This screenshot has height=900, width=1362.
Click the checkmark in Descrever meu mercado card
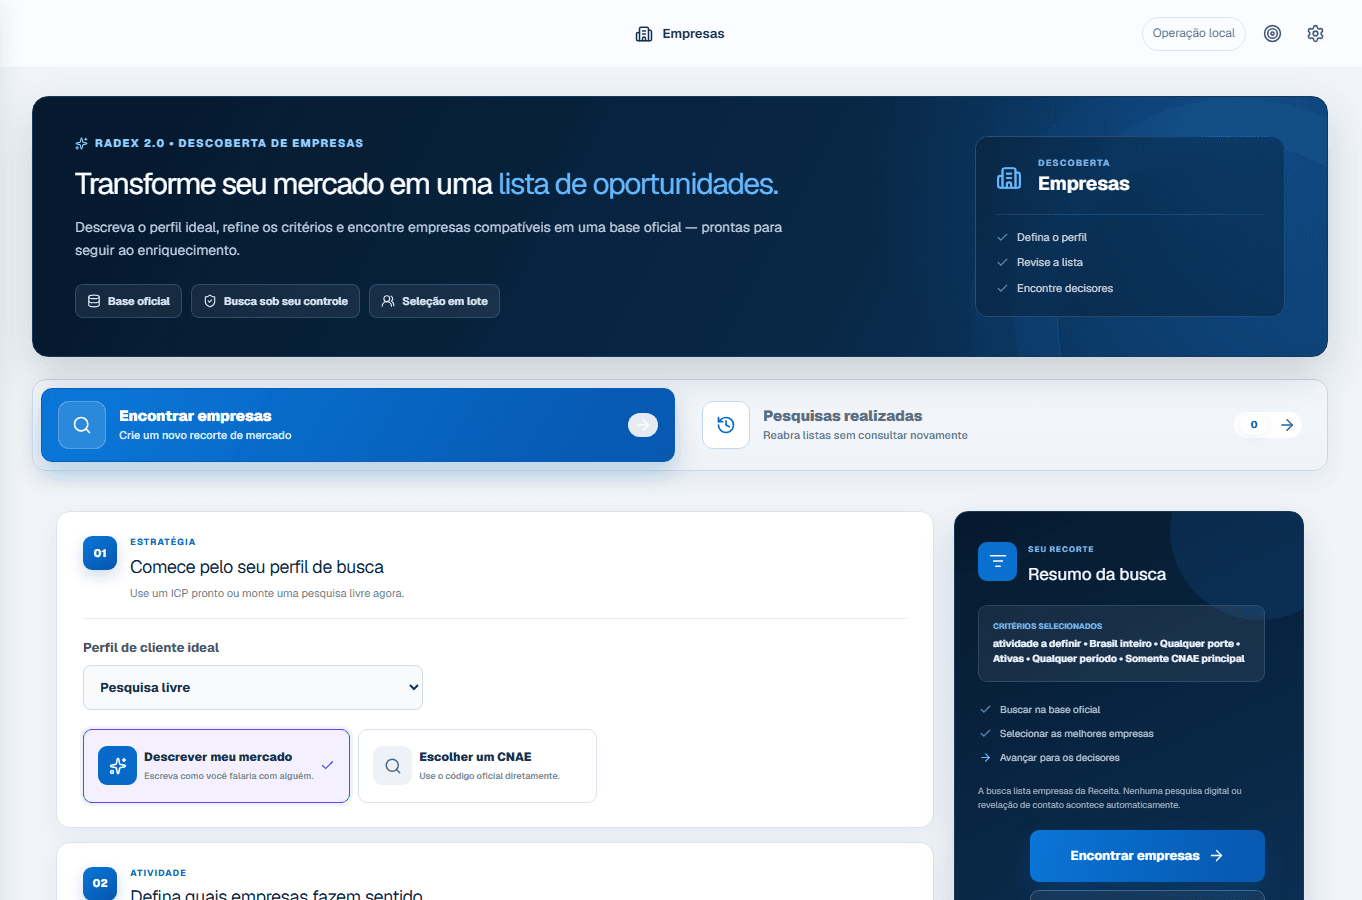click(327, 765)
